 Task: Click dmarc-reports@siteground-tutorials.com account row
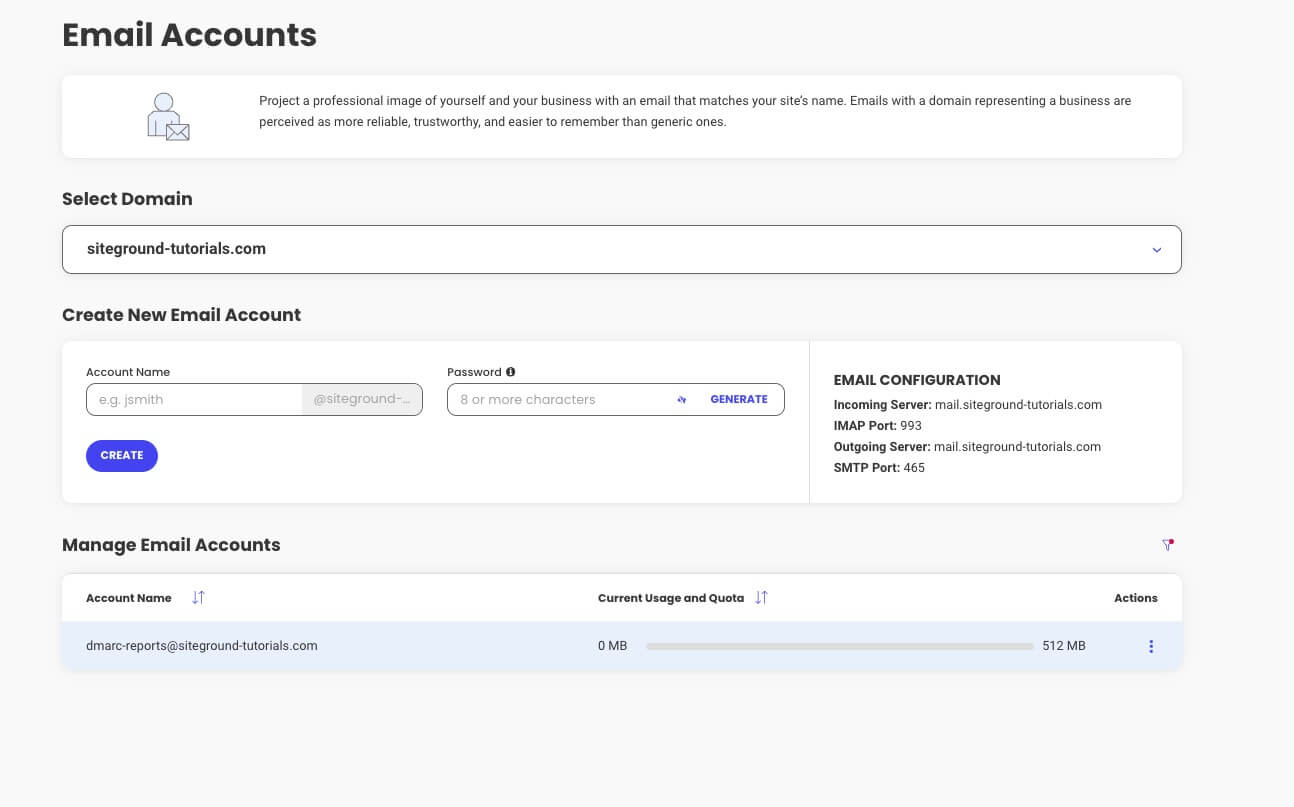tap(622, 646)
